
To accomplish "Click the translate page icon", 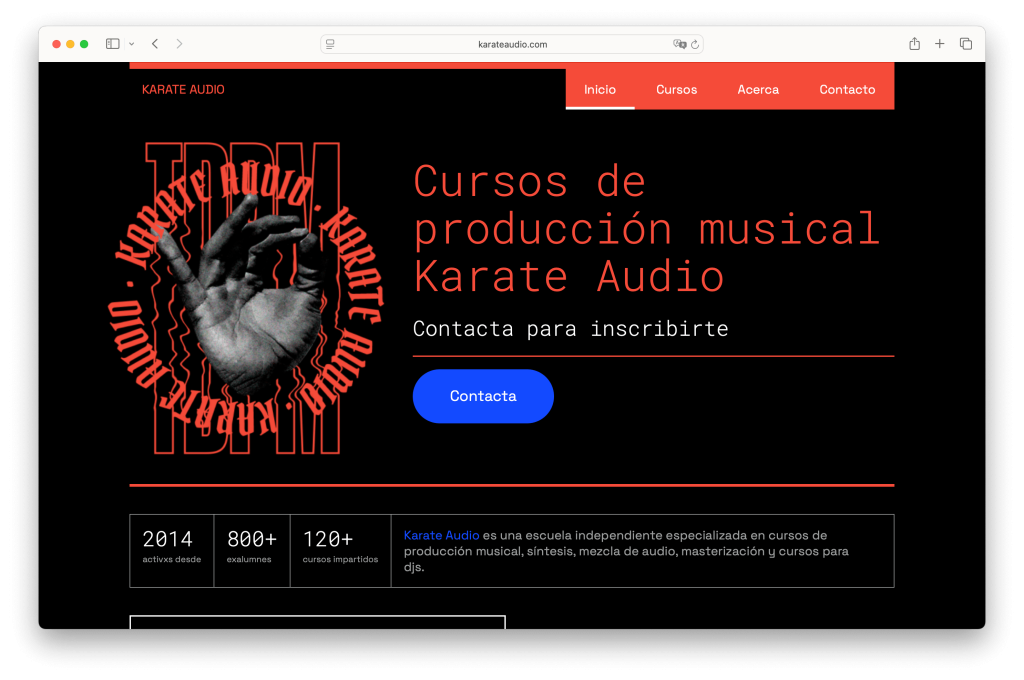I will [x=680, y=44].
